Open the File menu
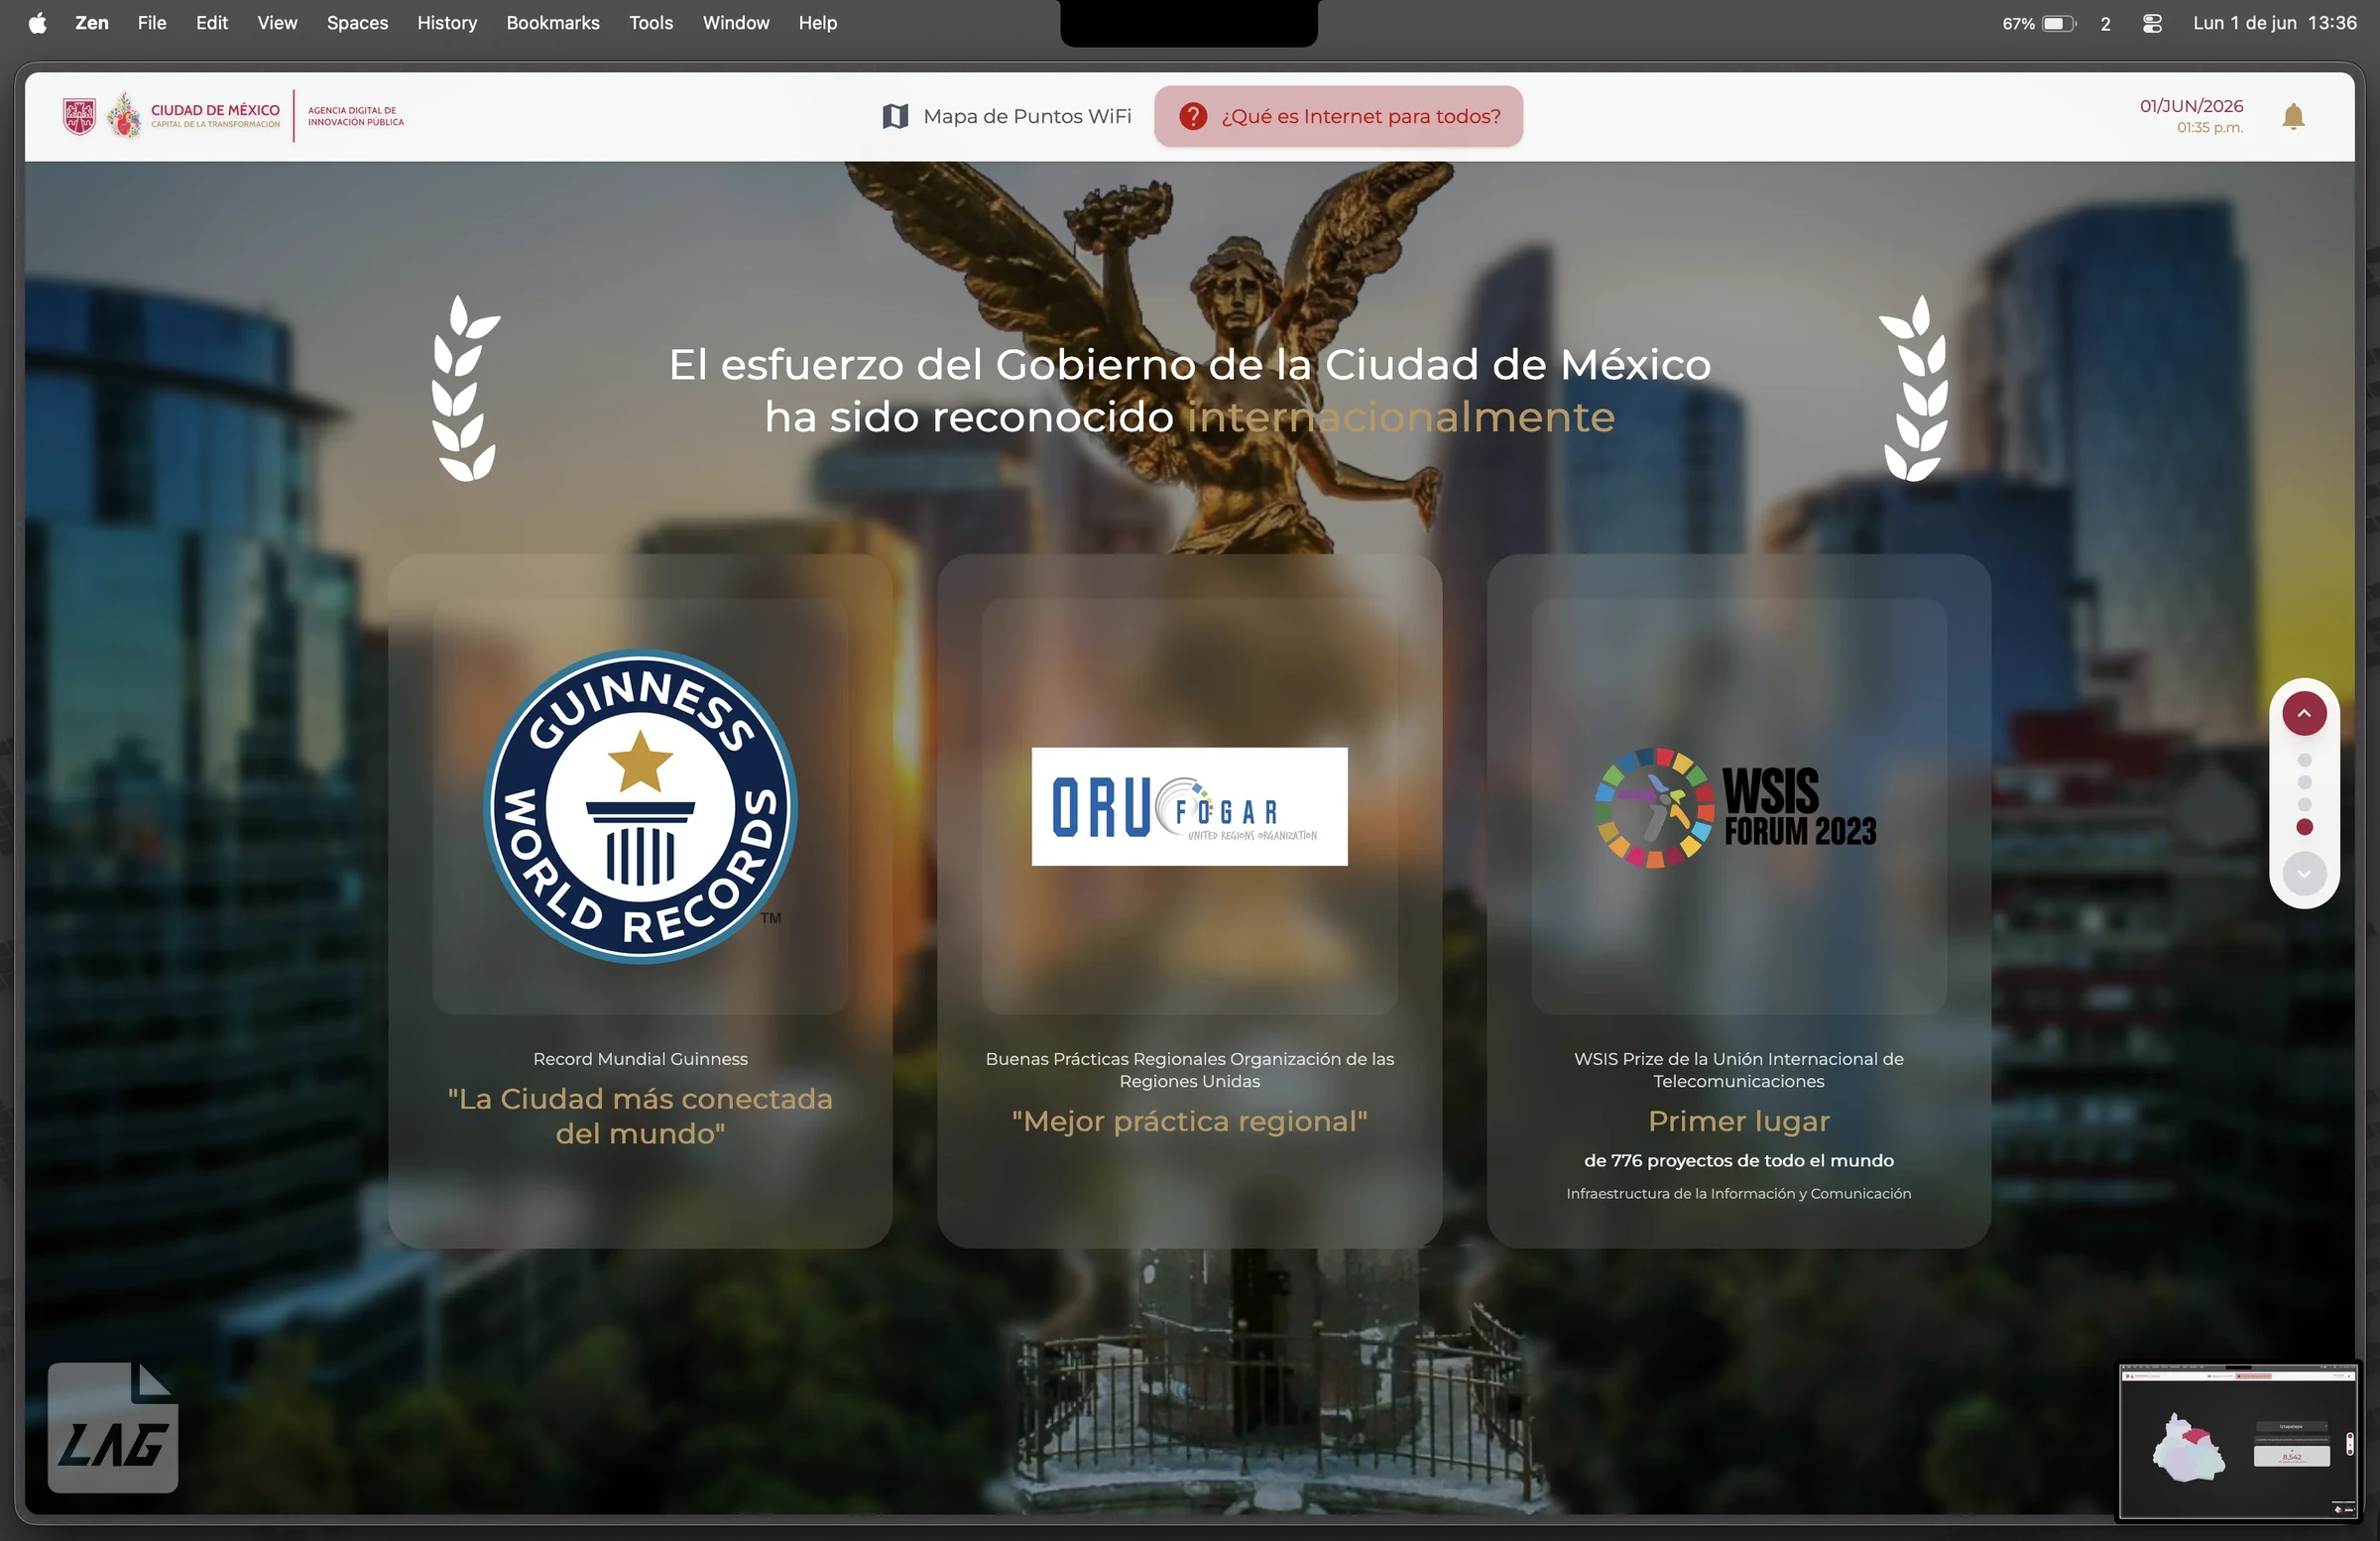This screenshot has width=2380, height=1541. 152,23
